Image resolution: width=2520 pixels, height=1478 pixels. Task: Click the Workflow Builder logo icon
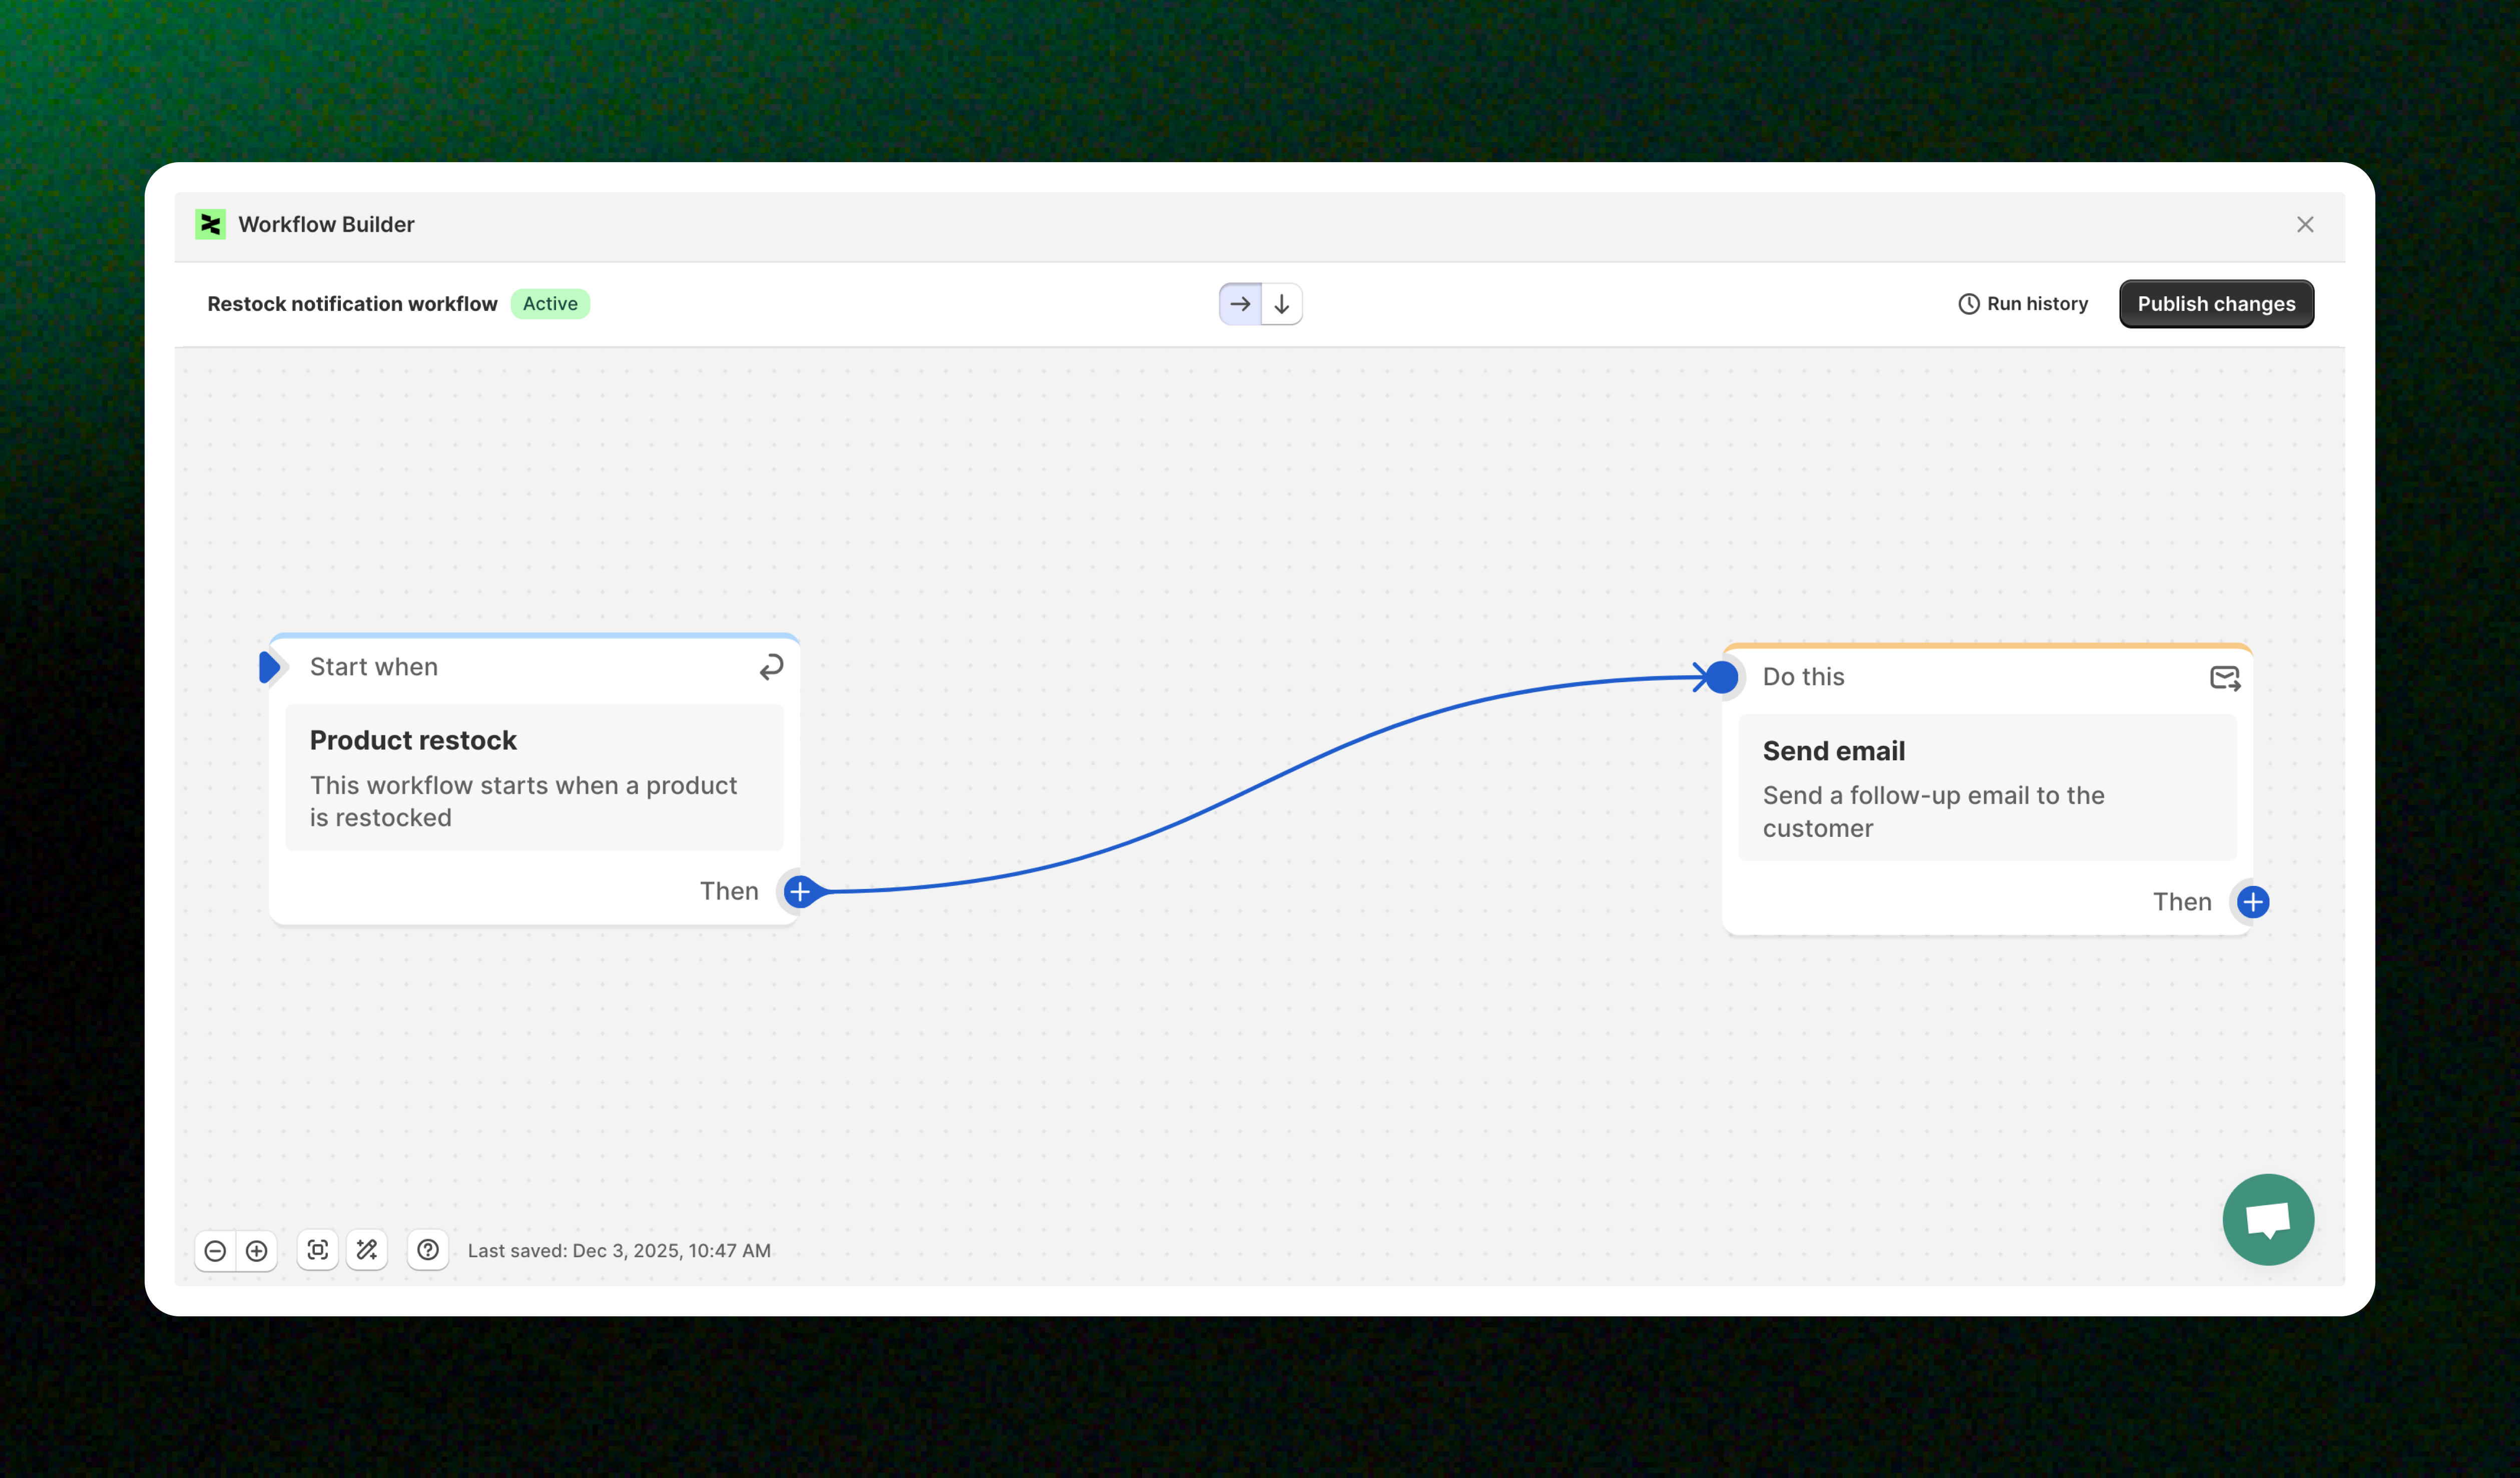tap(211, 224)
